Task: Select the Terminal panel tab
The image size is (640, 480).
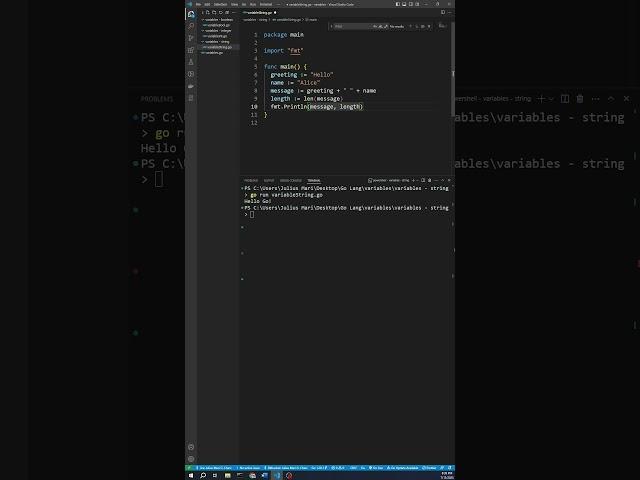Action: tap(314, 180)
